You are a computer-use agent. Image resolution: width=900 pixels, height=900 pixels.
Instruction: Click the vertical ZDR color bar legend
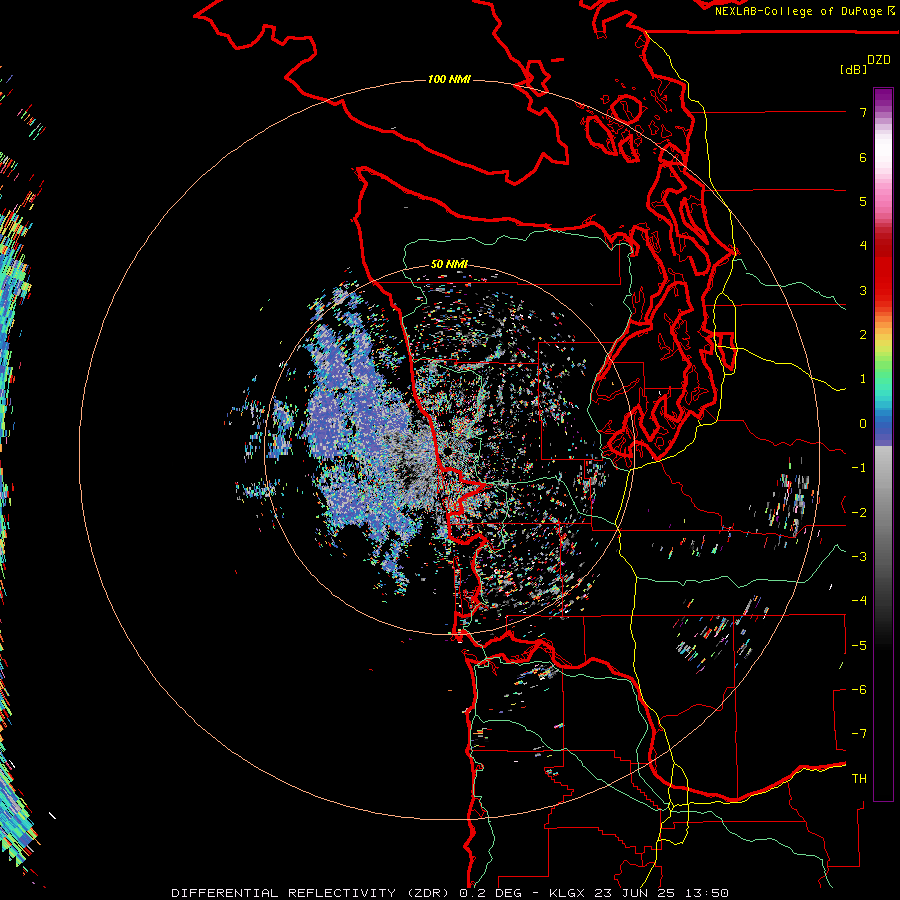[x=883, y=444]
